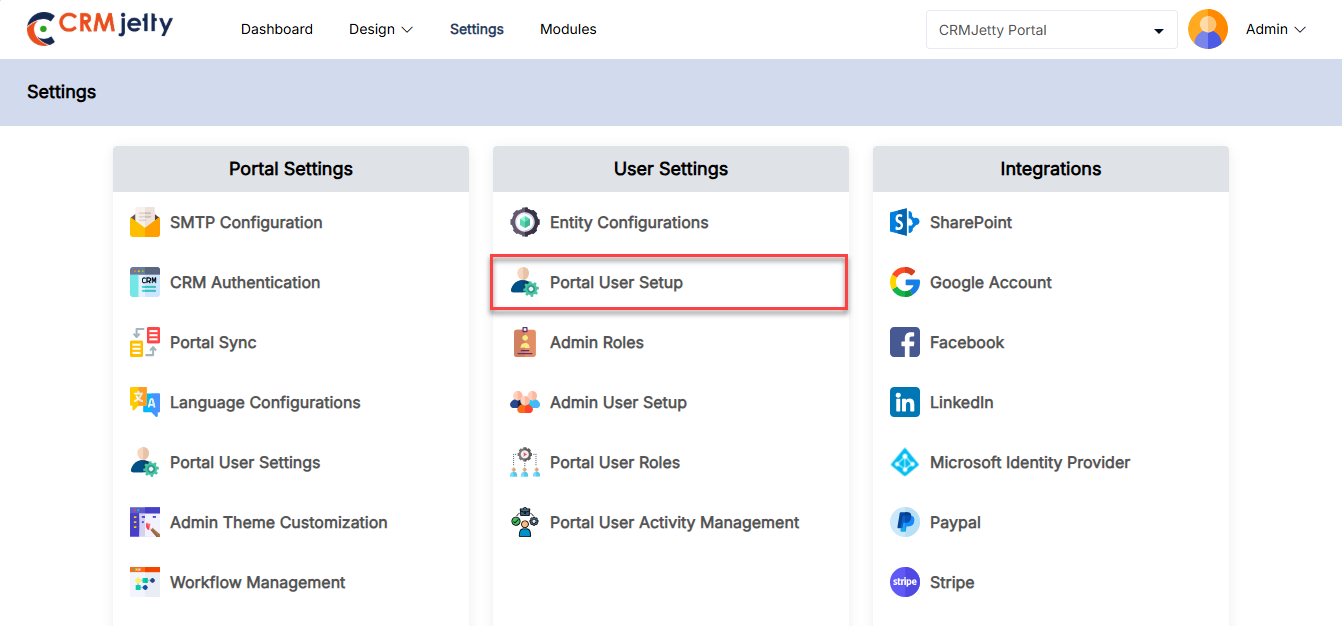Click the Language Configurations translate icon
Screen dimensions: 1342x626
pos(145,403)
